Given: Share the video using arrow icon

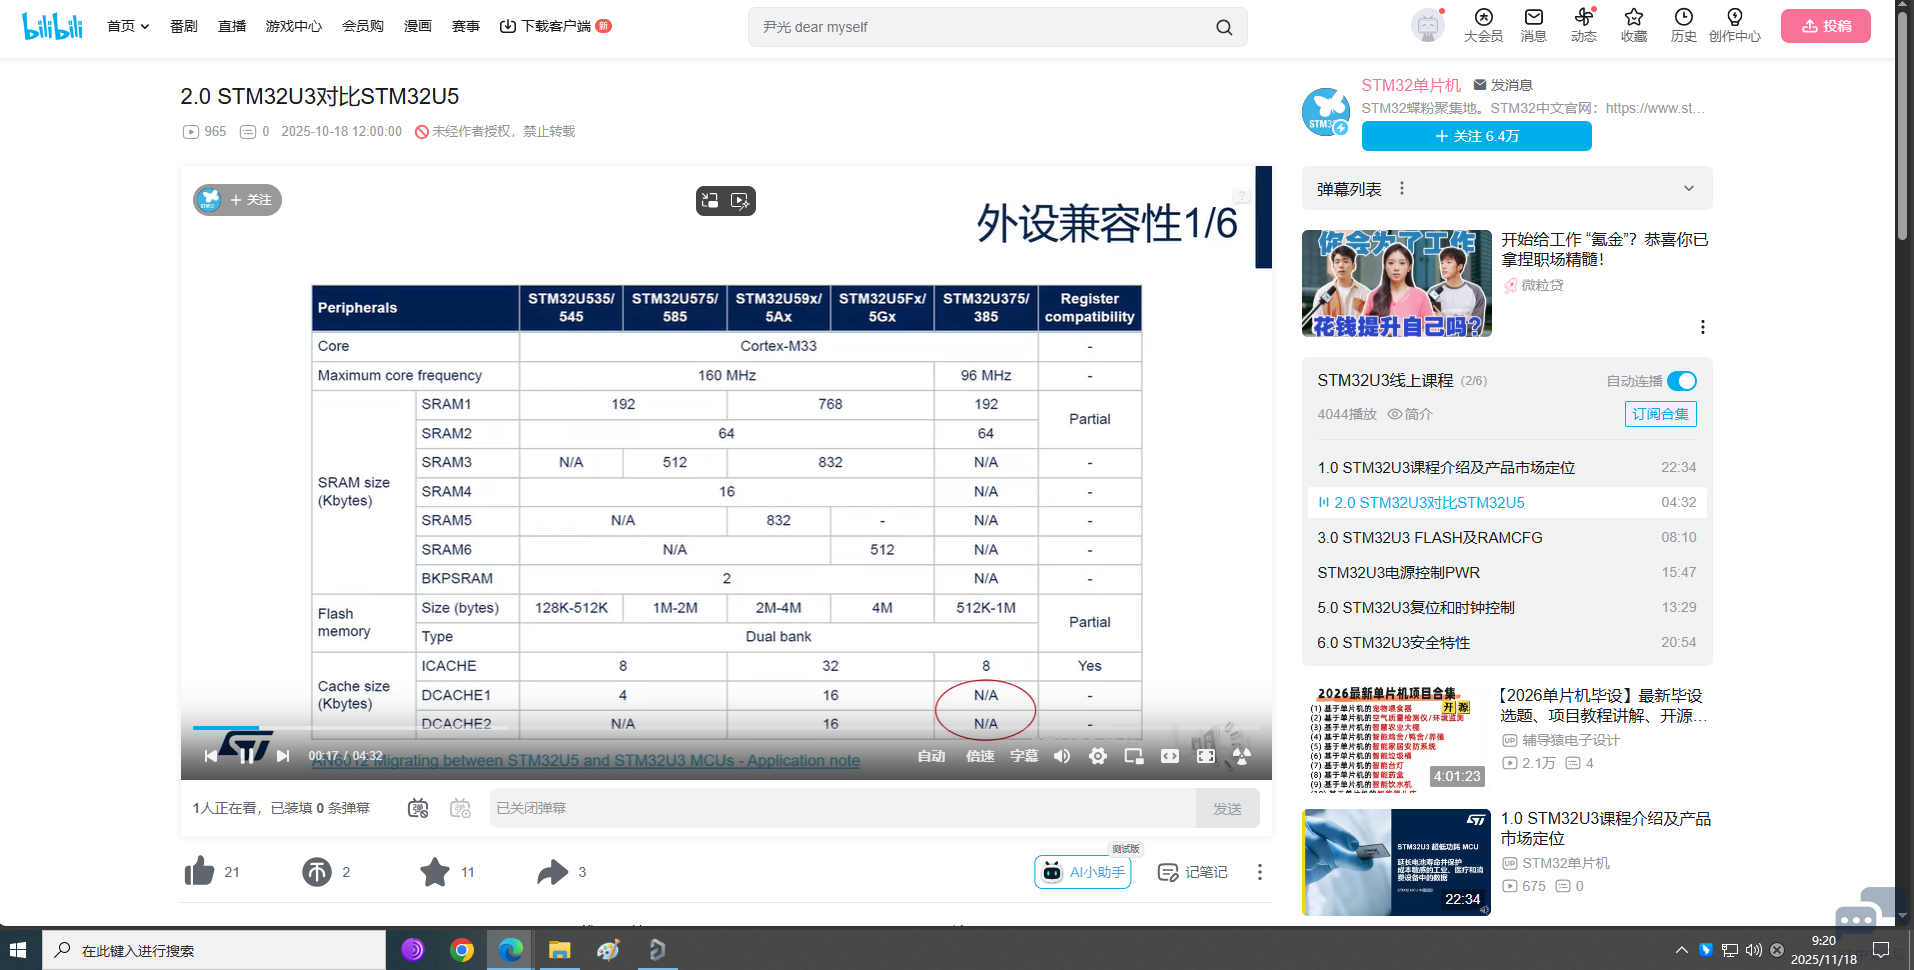Looking at the screenshot, I should pos(552,872).
